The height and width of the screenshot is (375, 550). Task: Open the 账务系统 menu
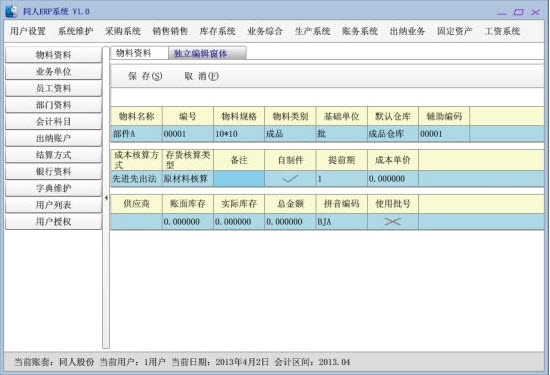pos(360,31)
